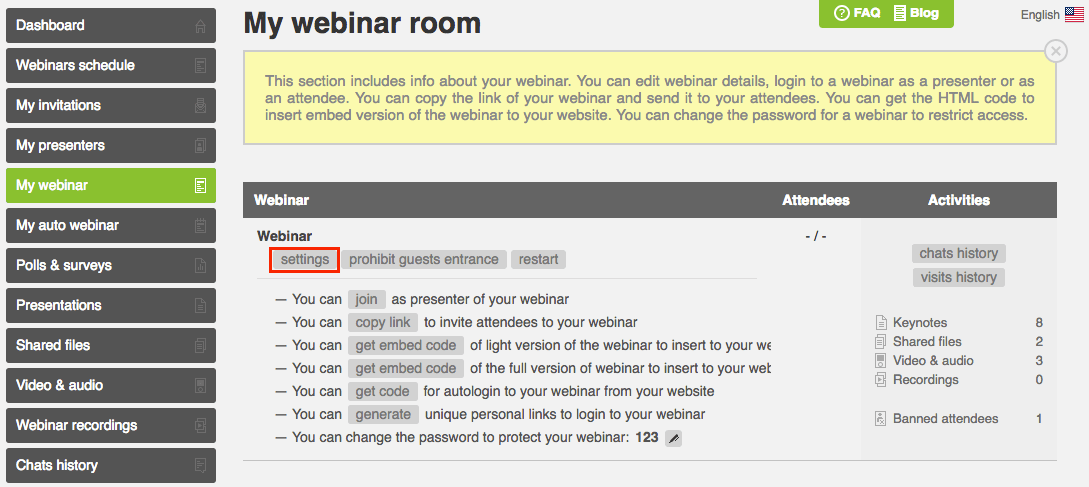Open chats history in Activities
The height and width of the screenshot is (487, 1089).
958,254
